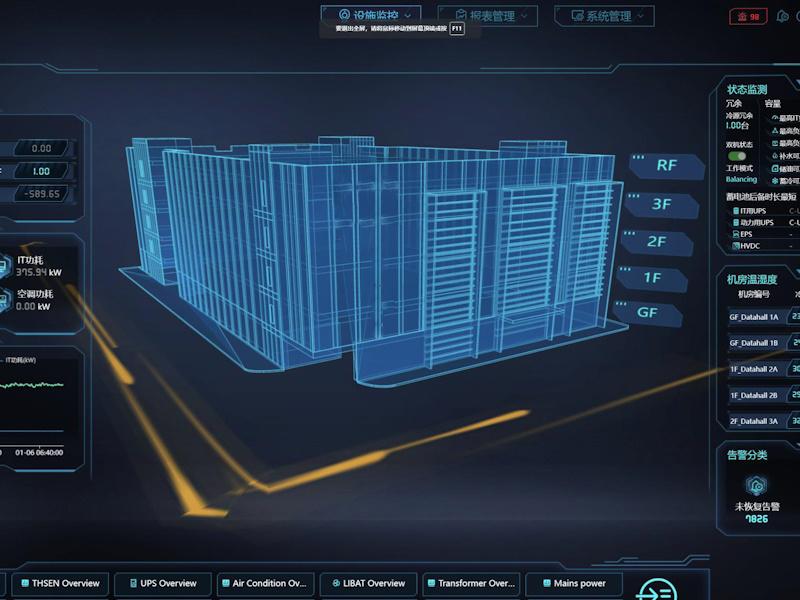Screen dimensions: 800x600
Task: Click the IT用UPS battery icon
Action: [736, 211]
